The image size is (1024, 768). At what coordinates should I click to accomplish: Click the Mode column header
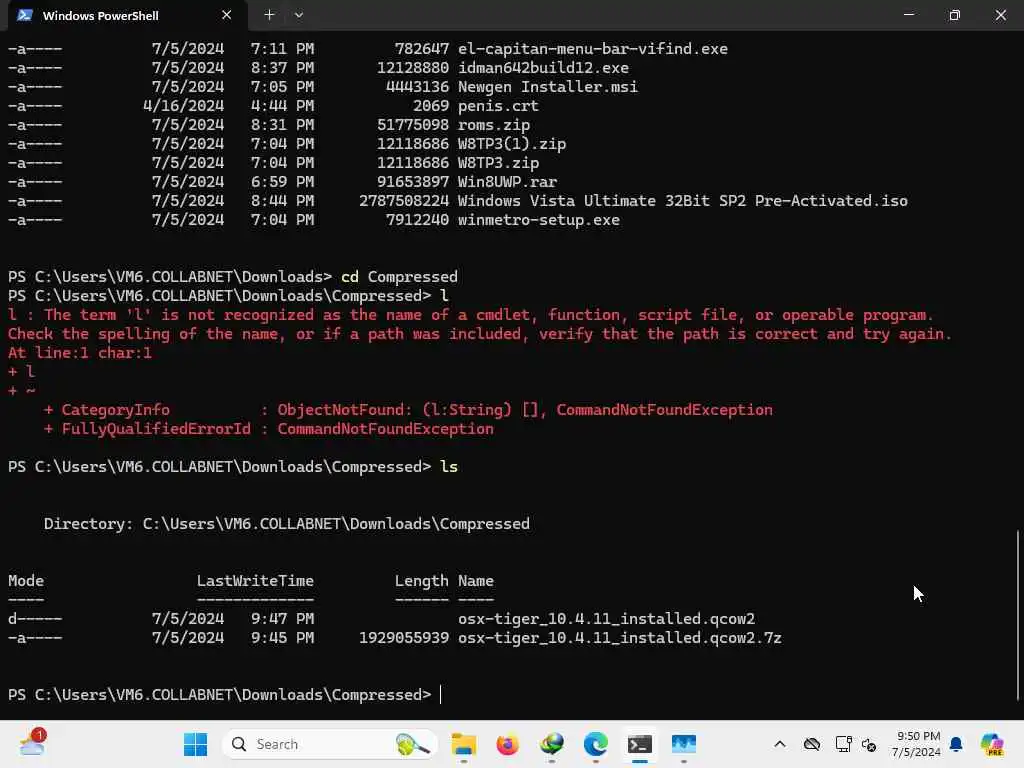pyautogui.click(x=25, y=581)
